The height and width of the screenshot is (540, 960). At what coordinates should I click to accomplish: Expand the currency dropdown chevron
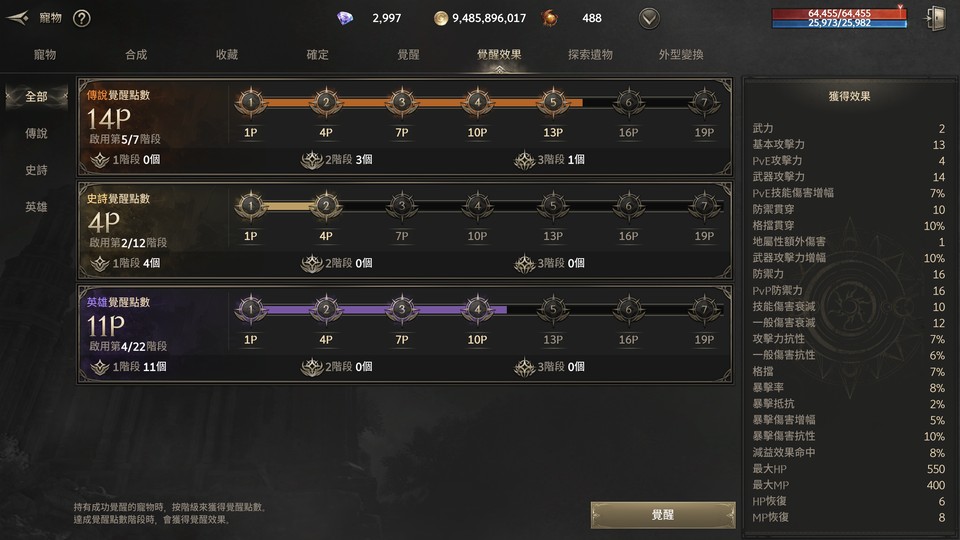click(649, 18)
